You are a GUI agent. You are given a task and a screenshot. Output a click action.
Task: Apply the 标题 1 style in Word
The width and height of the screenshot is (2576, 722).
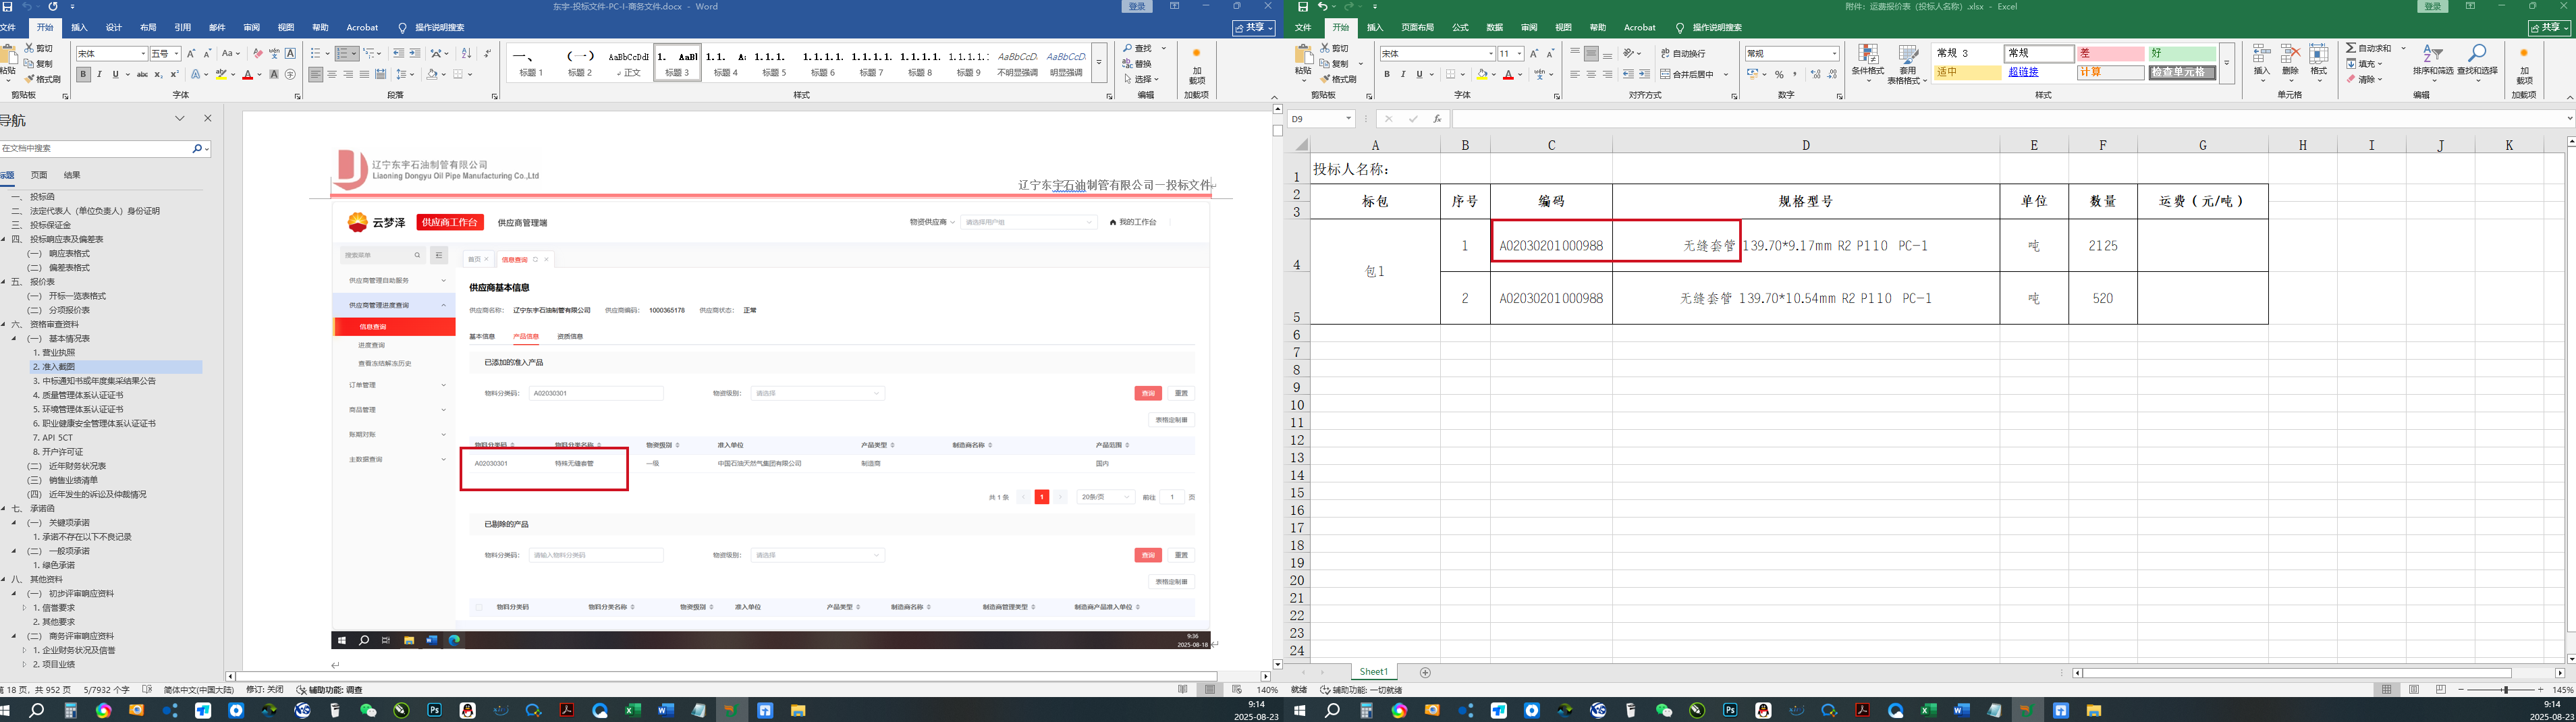[532, 63]
